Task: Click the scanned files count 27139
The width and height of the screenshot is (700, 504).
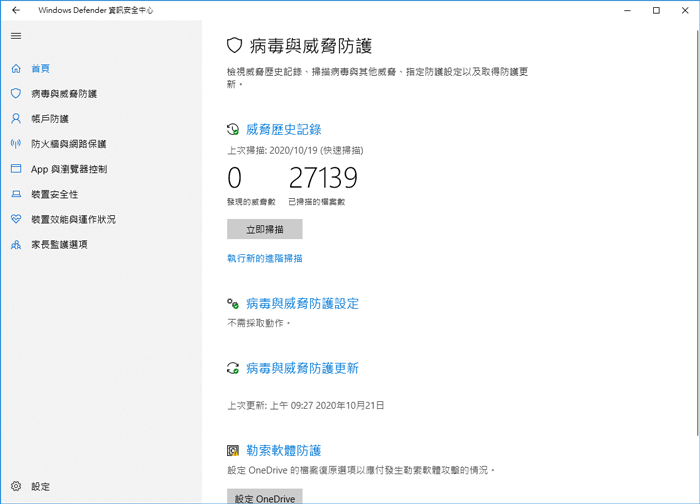Action: pyautogui.click(x=323, y=178)
